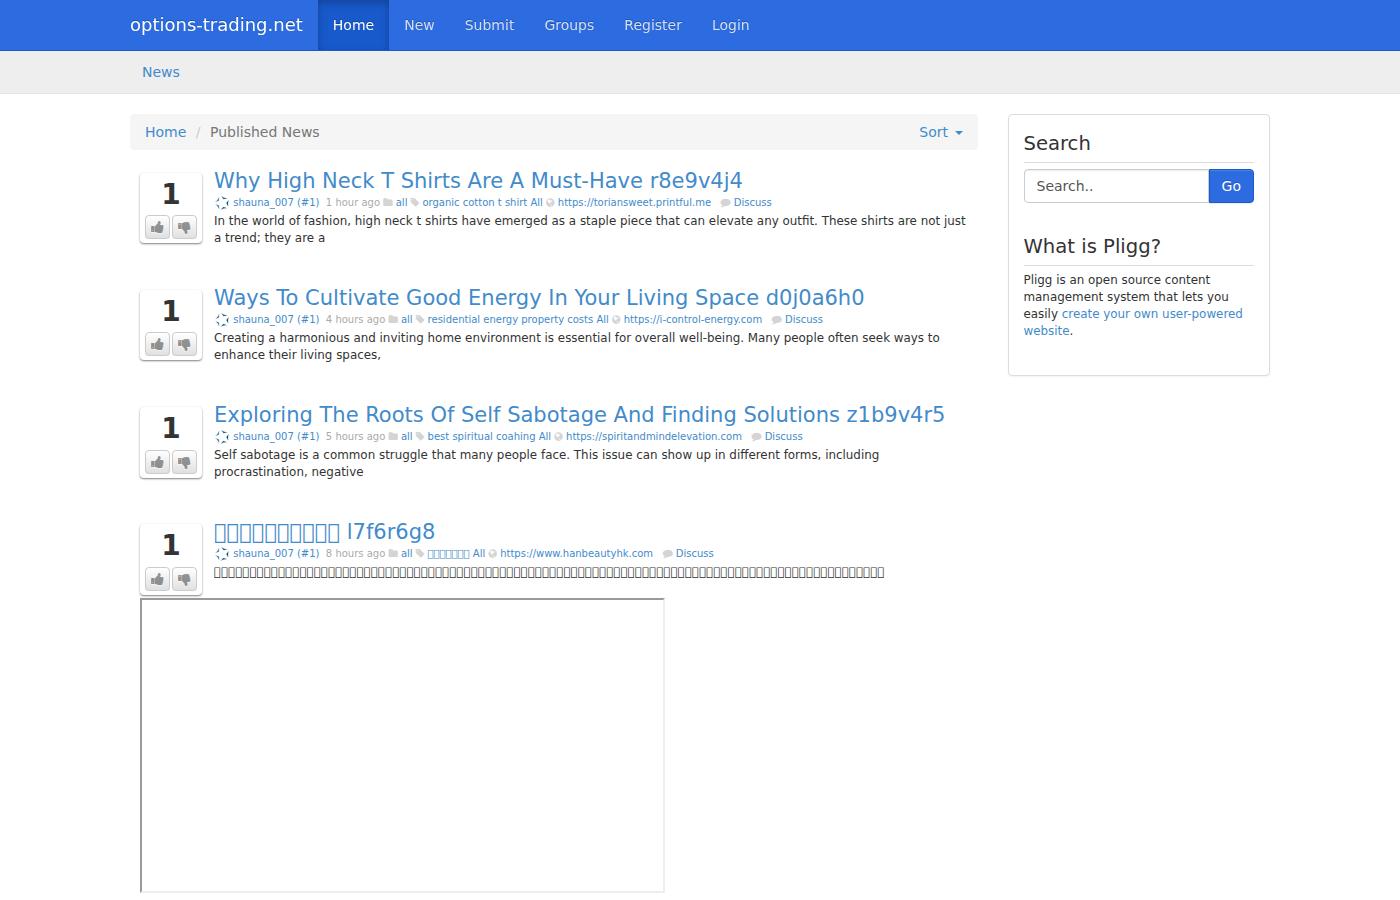Click the comment bubble icon in Good Energy story
The image size is (1400, 900).
click(776, 320)
